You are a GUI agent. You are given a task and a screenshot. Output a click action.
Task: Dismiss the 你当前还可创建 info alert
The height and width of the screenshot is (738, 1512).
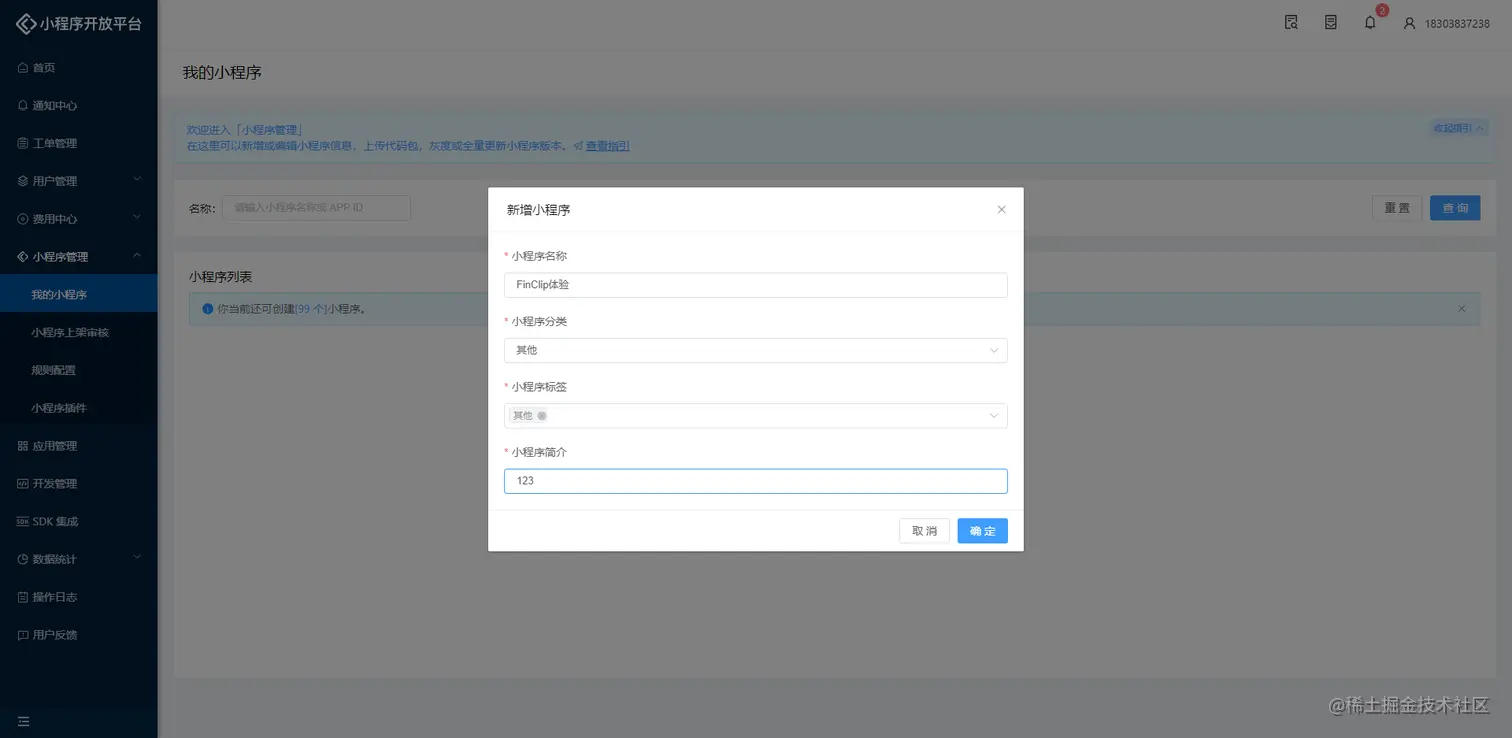pos(1462,309)
